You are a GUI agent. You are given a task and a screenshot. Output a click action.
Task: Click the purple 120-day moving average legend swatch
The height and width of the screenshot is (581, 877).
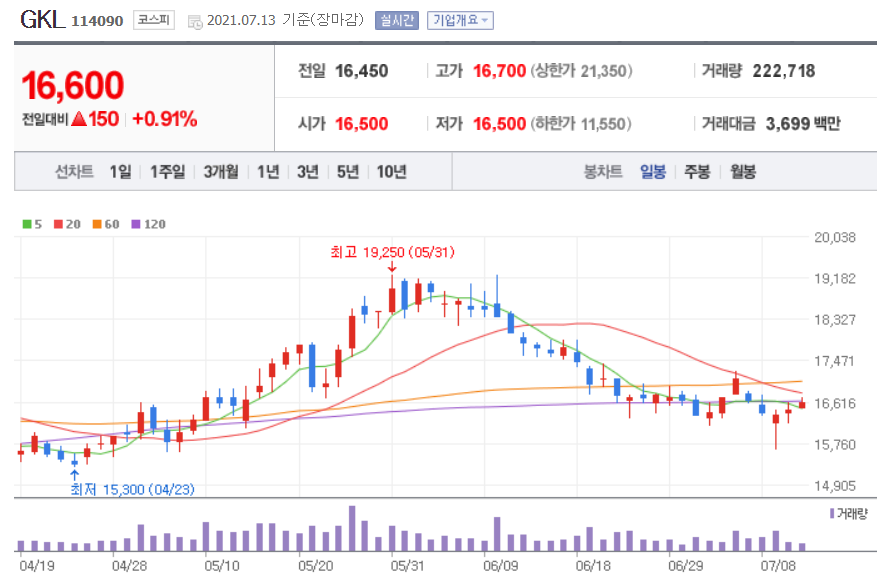point(136,224)
